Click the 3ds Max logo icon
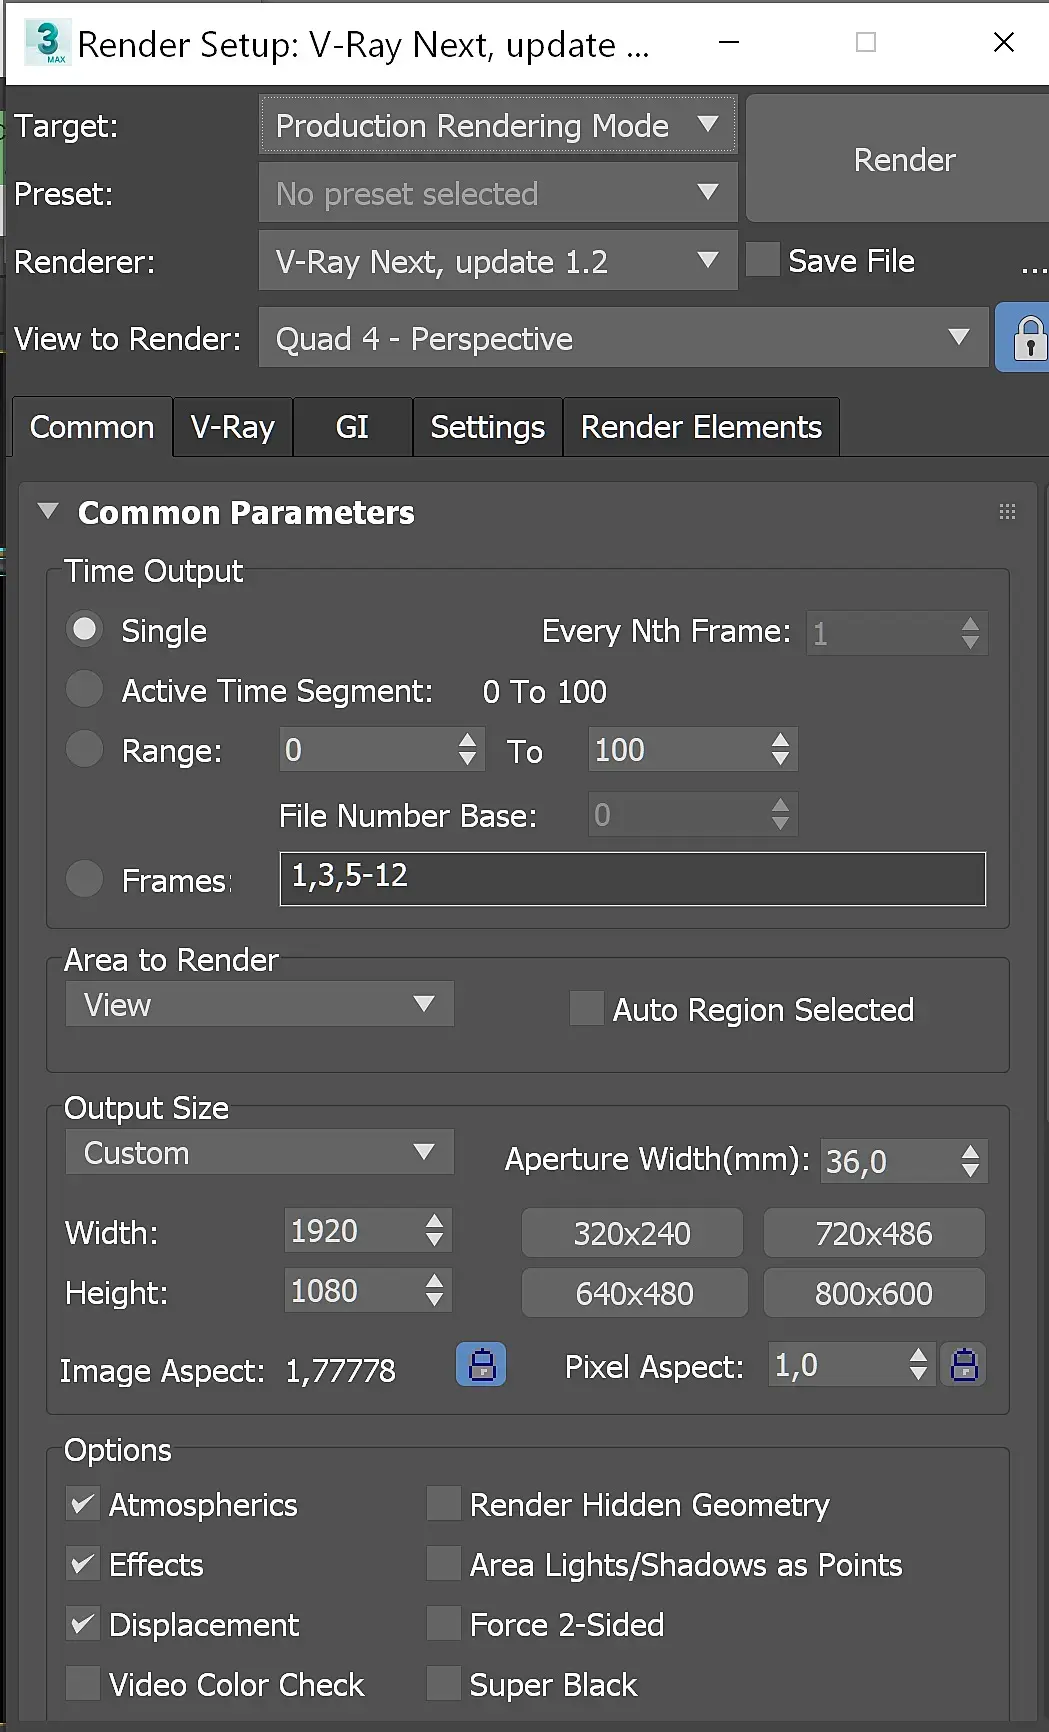 coord(47,43)
